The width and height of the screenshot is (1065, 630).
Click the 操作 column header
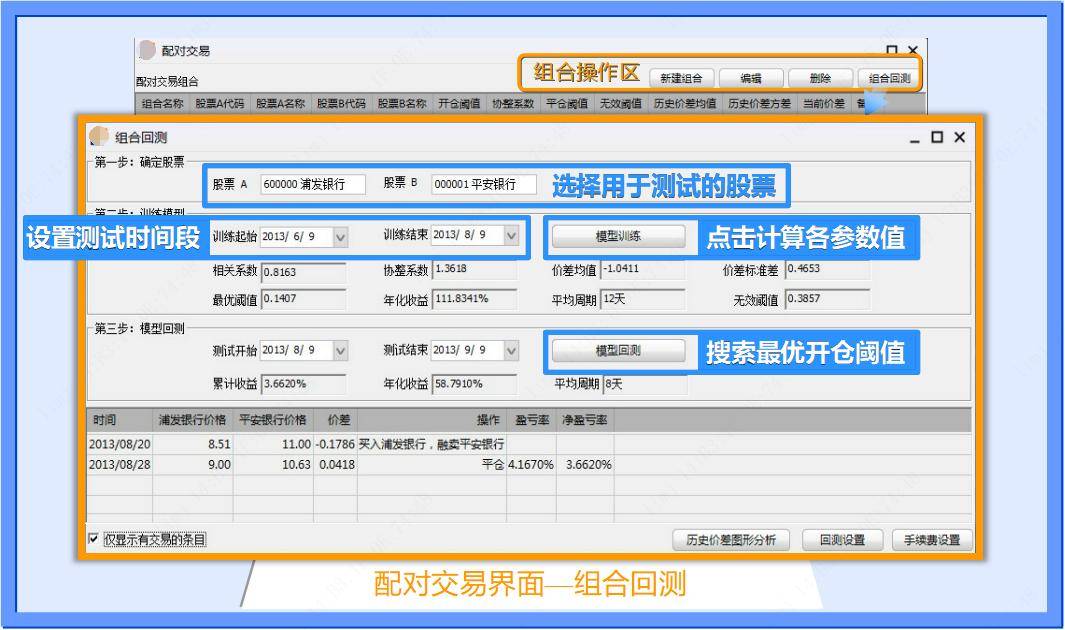click(x=431, y=420)
